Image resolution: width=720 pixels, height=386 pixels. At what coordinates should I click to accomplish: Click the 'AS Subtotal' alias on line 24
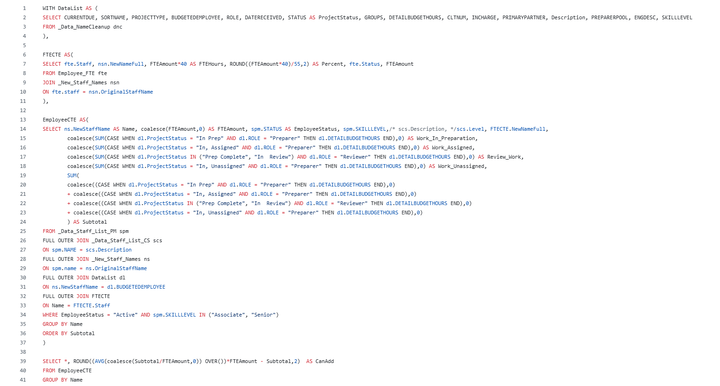(x=90, y=222)
